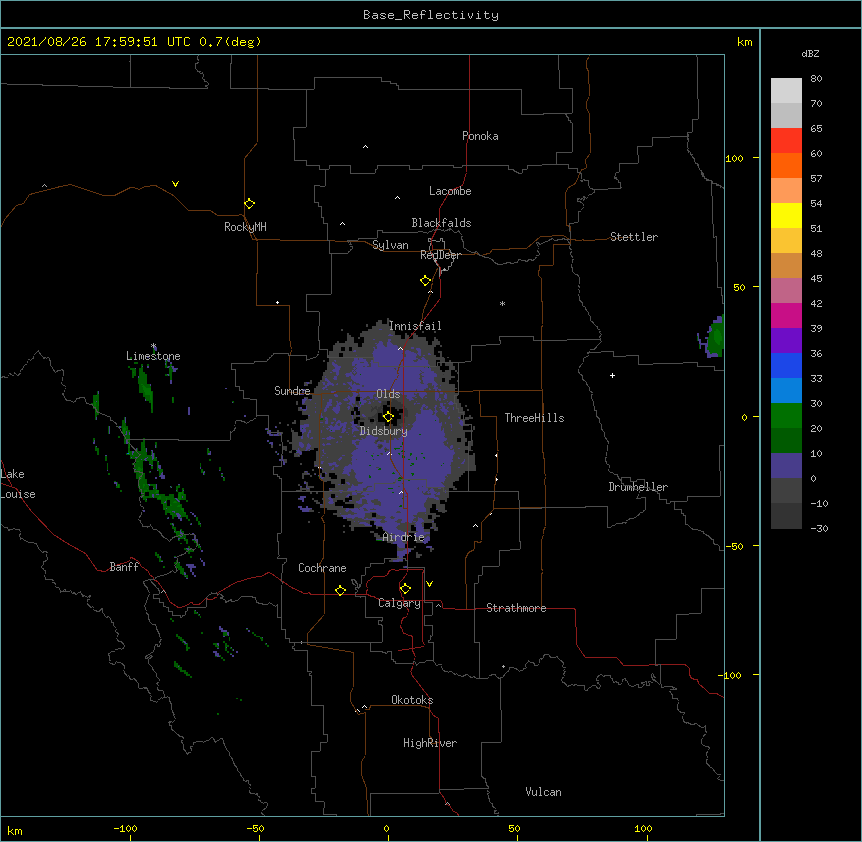Pick the purple swatch between 39 and 36
The height and width of the screenshot is (842, 862).
786,341
